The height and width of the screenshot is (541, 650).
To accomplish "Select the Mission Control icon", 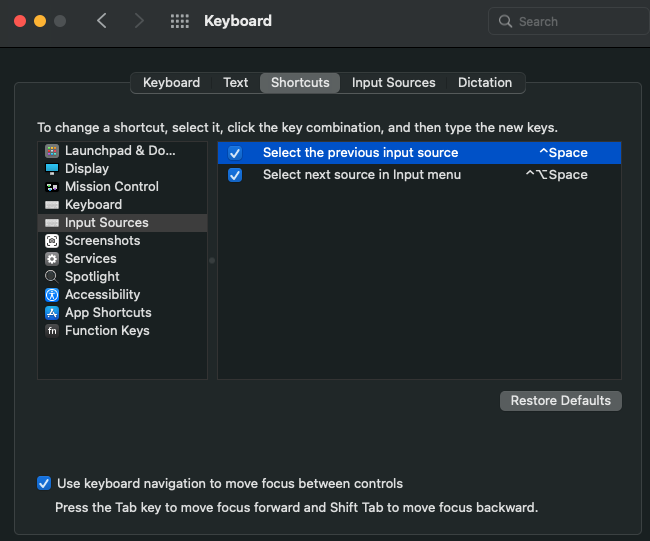I will click(x=52, y=187).
